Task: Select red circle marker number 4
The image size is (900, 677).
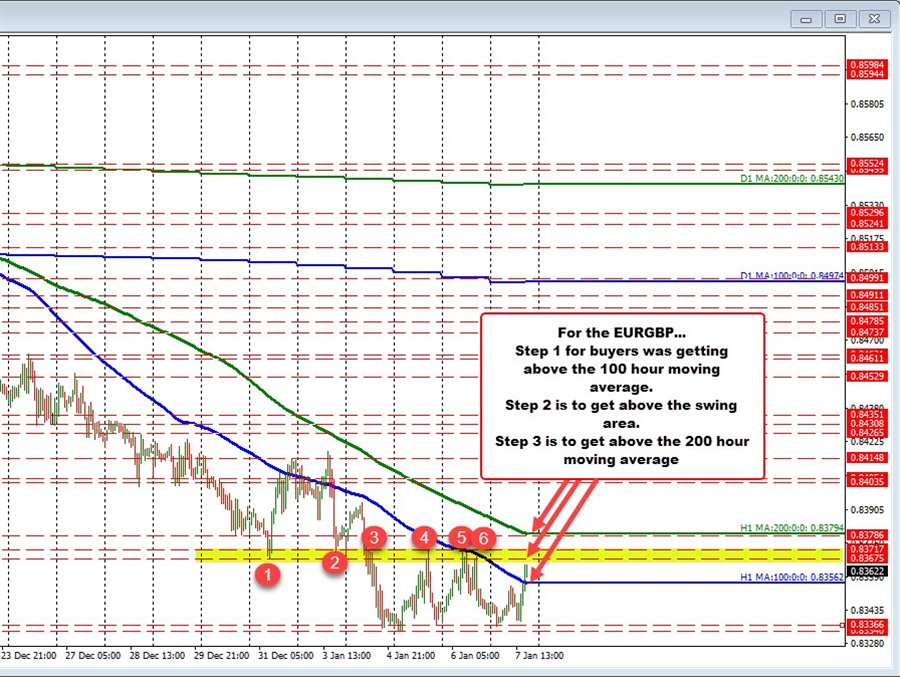Action: (x=425, y=538)
